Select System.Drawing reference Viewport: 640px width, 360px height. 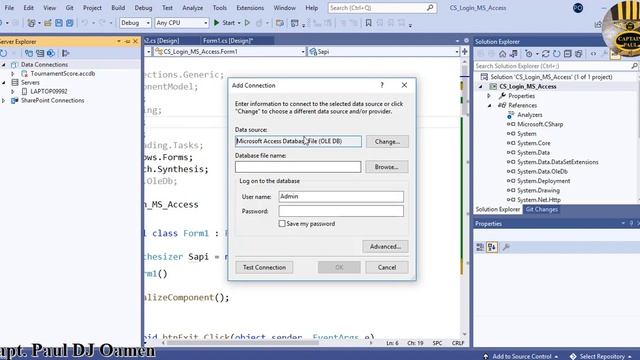(538, 190)
